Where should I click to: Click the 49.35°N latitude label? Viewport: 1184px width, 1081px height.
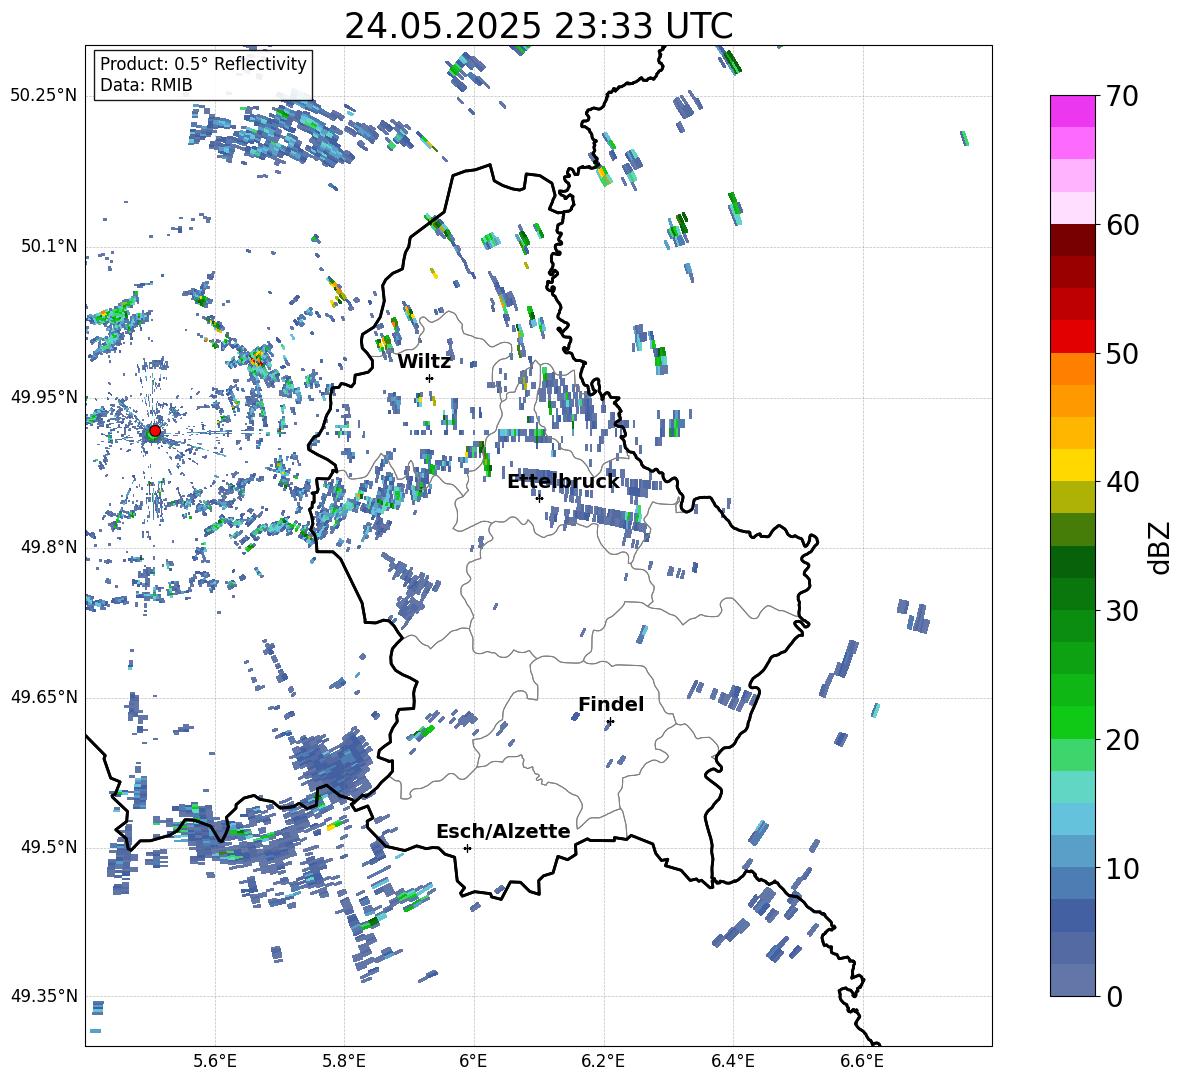[x=44, y=996]
